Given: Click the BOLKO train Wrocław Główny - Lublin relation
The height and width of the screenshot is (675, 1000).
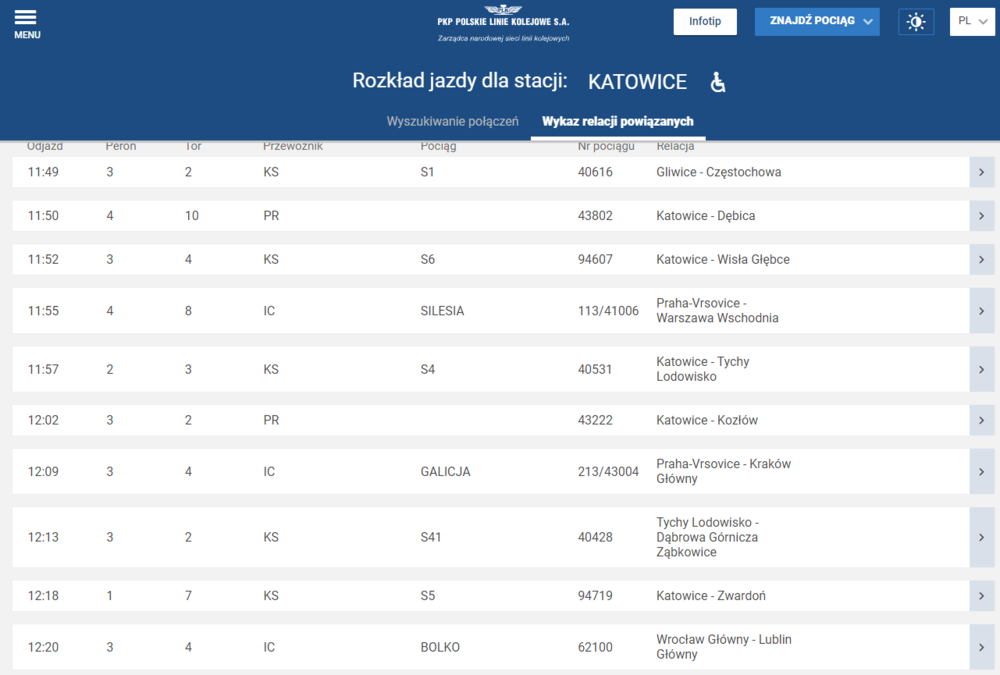Looking at the screenshot, I should (x=723, y=647).
